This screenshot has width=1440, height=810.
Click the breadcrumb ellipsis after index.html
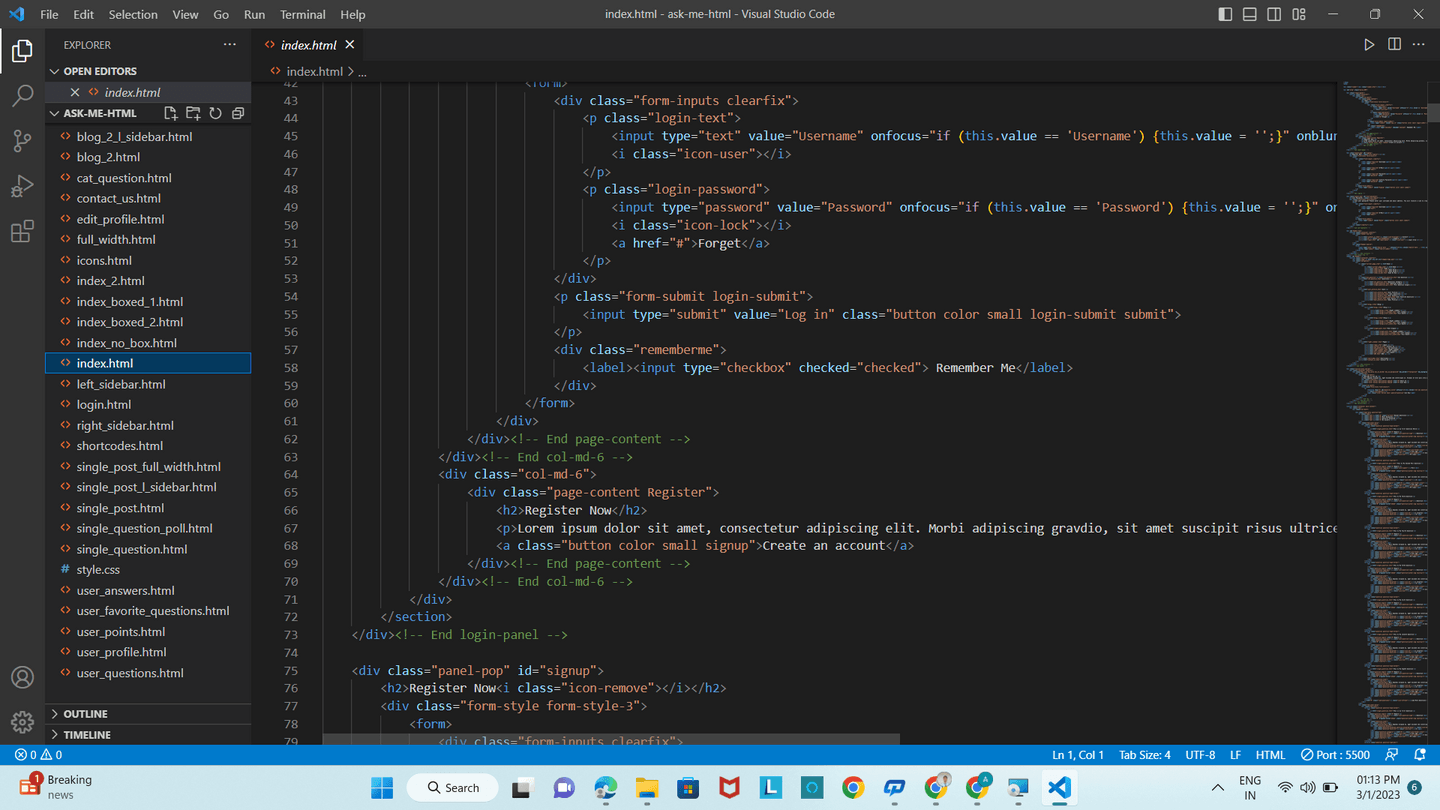coord(362,71)
